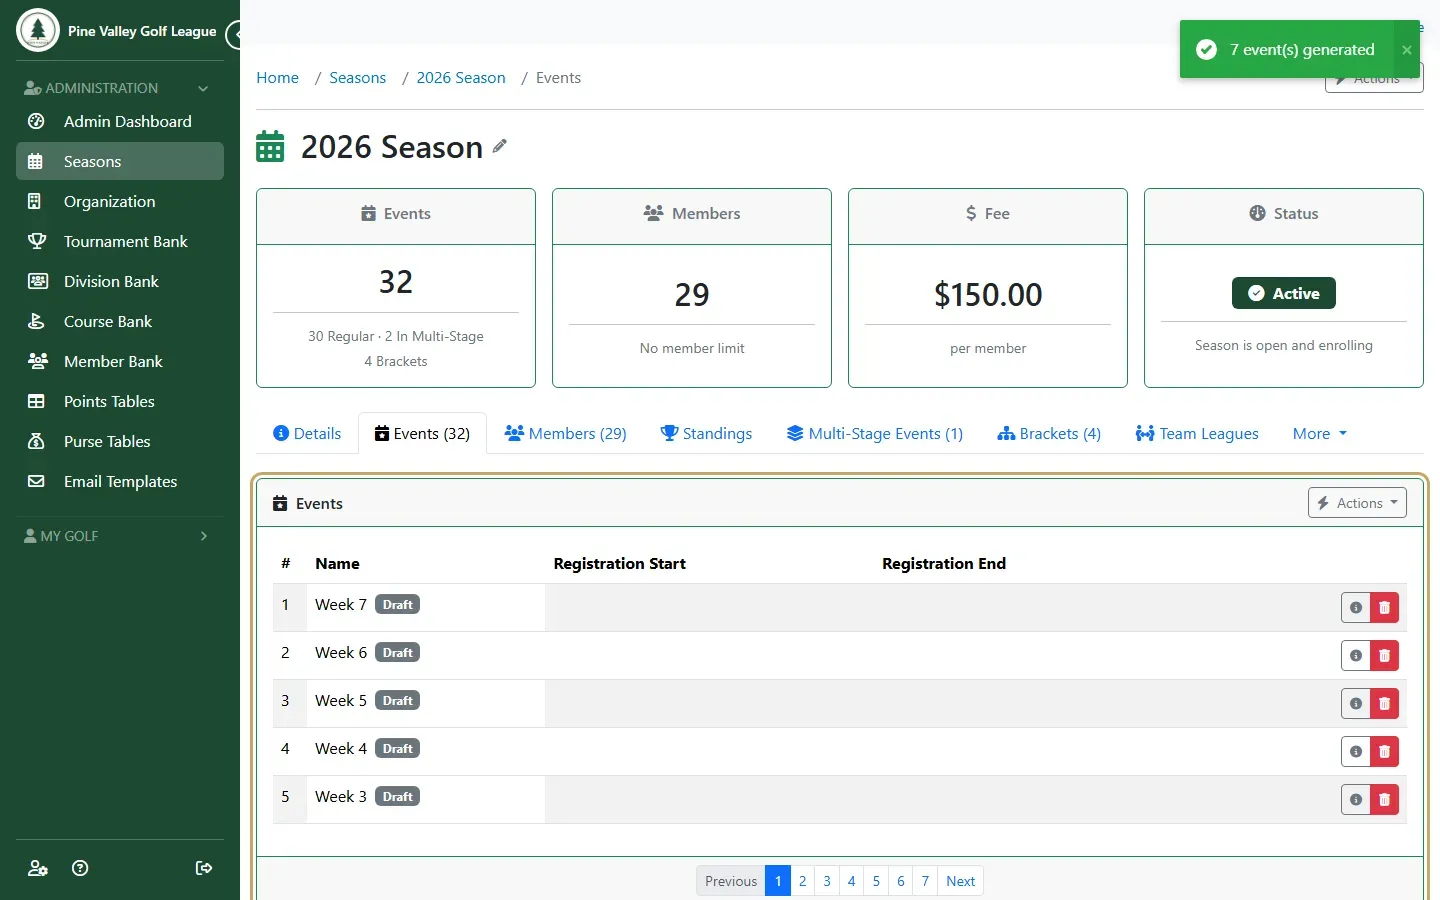Open Tournament Bank in sidebar
1440x900 pixels.
120,242
